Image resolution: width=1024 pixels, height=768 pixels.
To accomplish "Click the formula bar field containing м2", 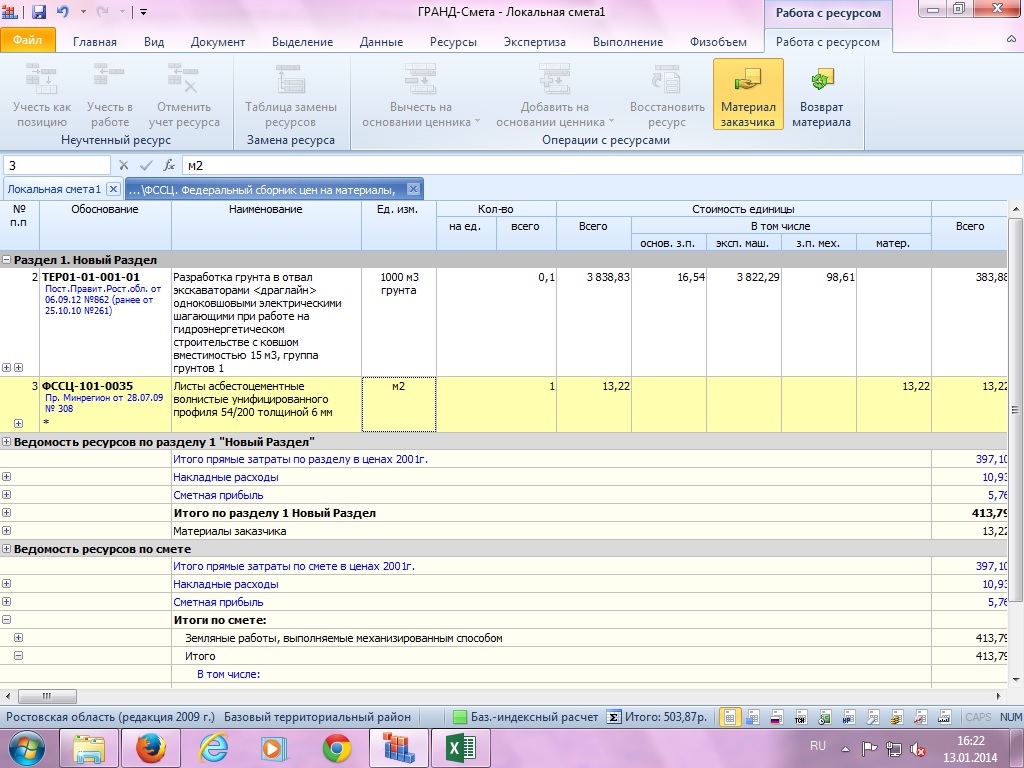I will (600, 165).
